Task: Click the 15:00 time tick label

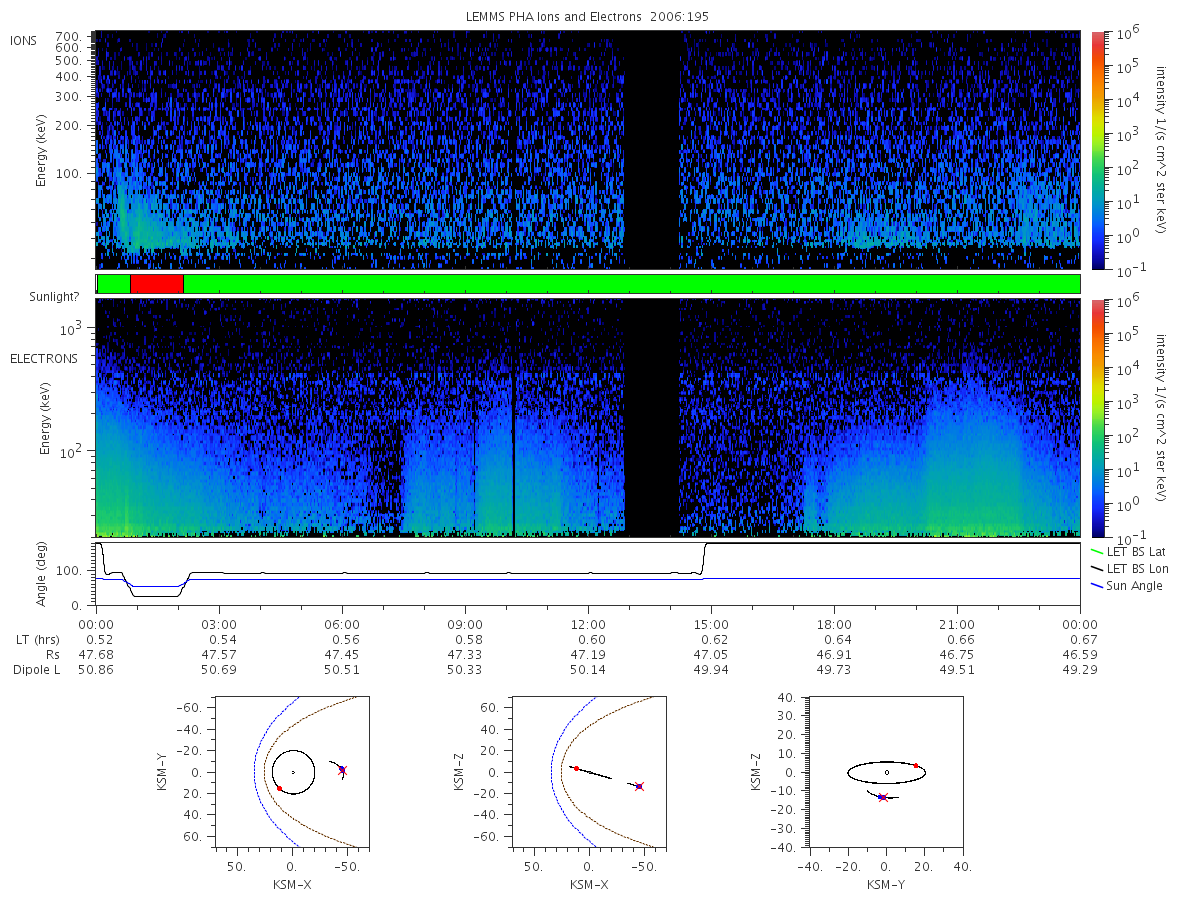Action: pyautogui.click(x=711, y=625)
